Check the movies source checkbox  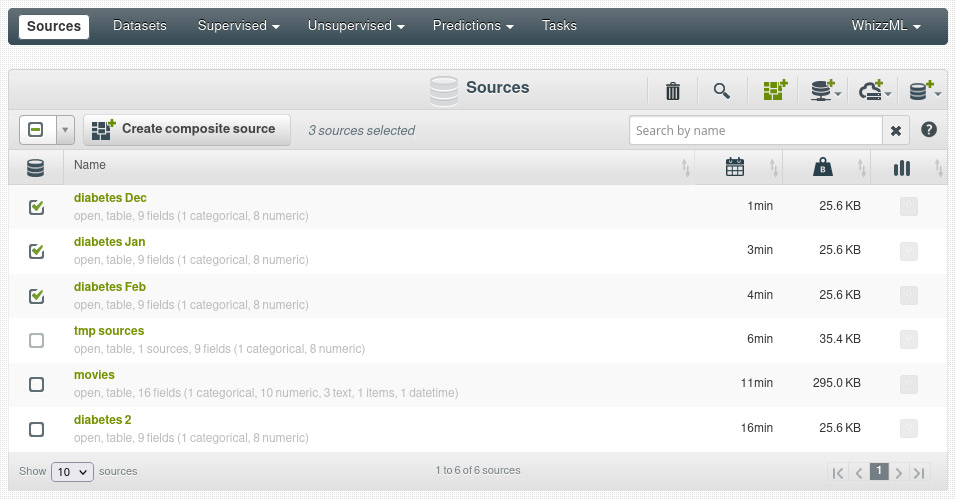click(x=37, y=384)
